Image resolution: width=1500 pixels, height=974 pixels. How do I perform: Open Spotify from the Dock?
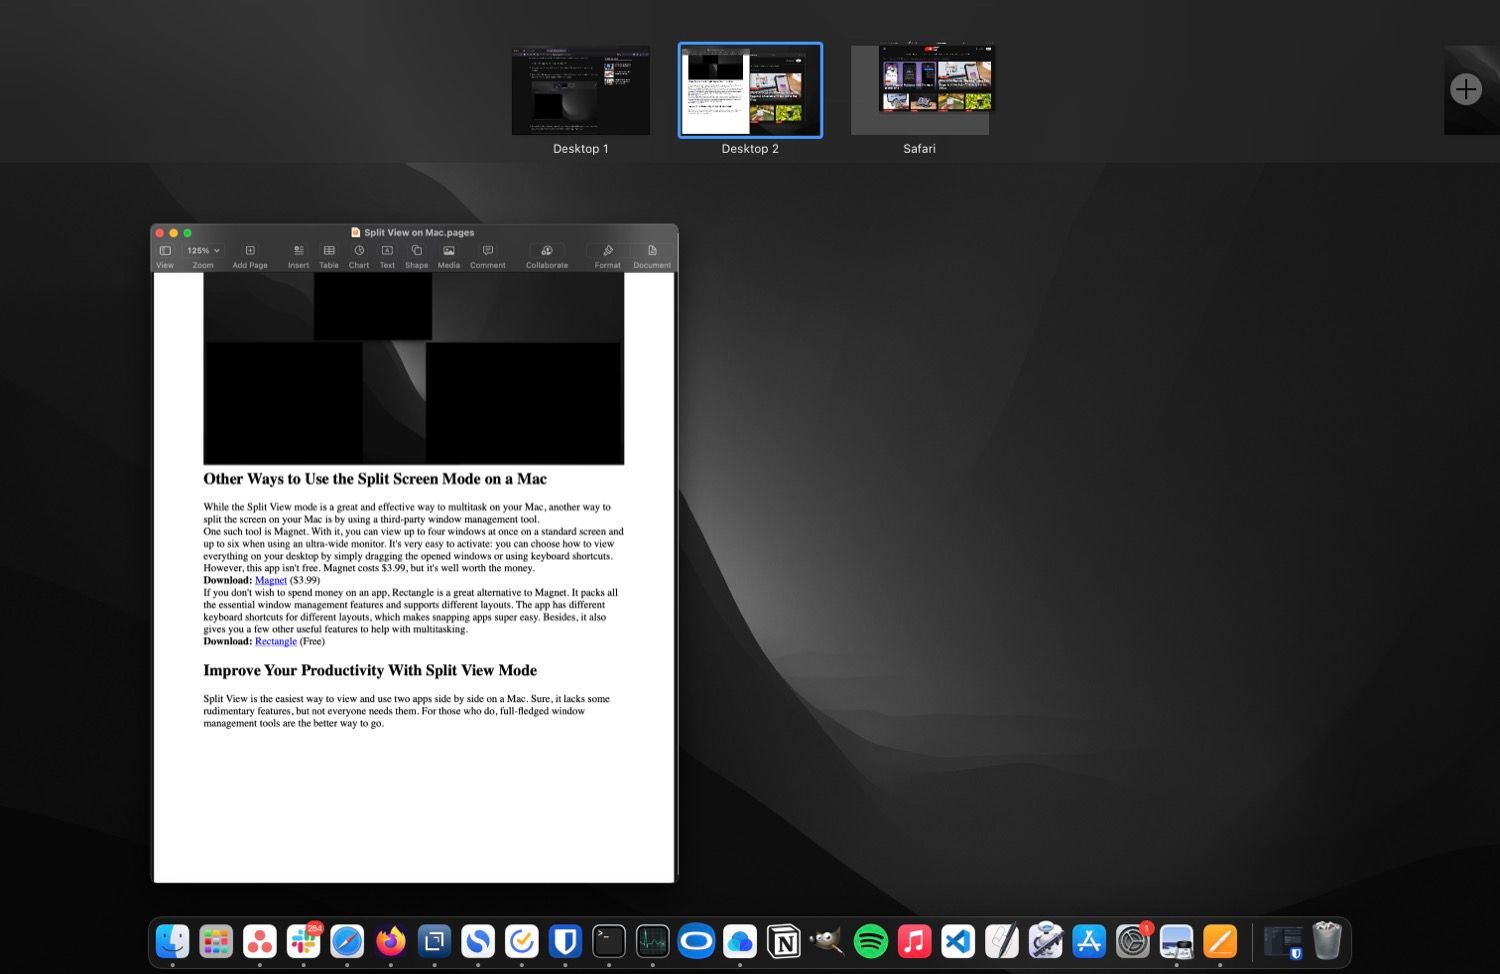point(870,941)
